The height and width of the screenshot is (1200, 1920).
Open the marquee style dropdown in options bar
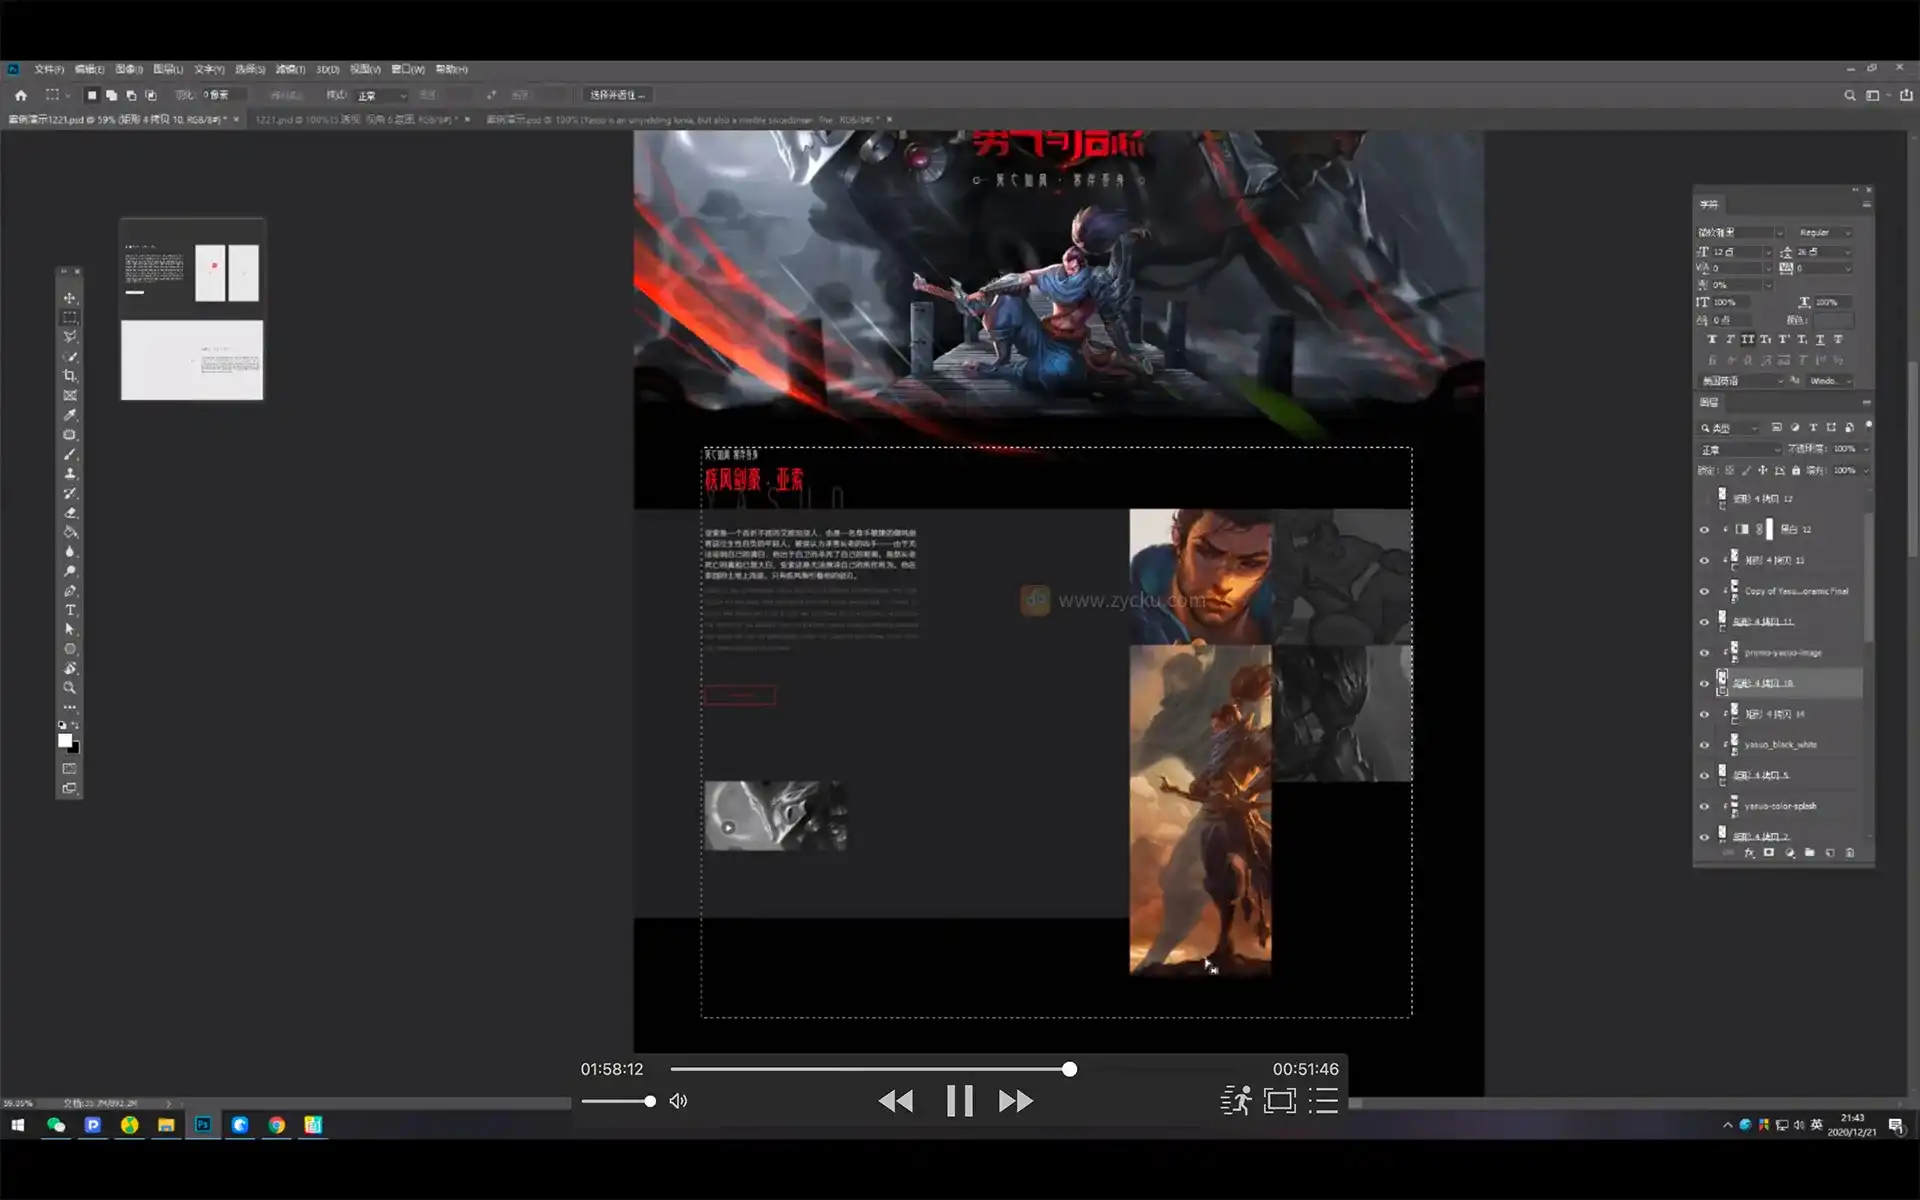(381, 95)
